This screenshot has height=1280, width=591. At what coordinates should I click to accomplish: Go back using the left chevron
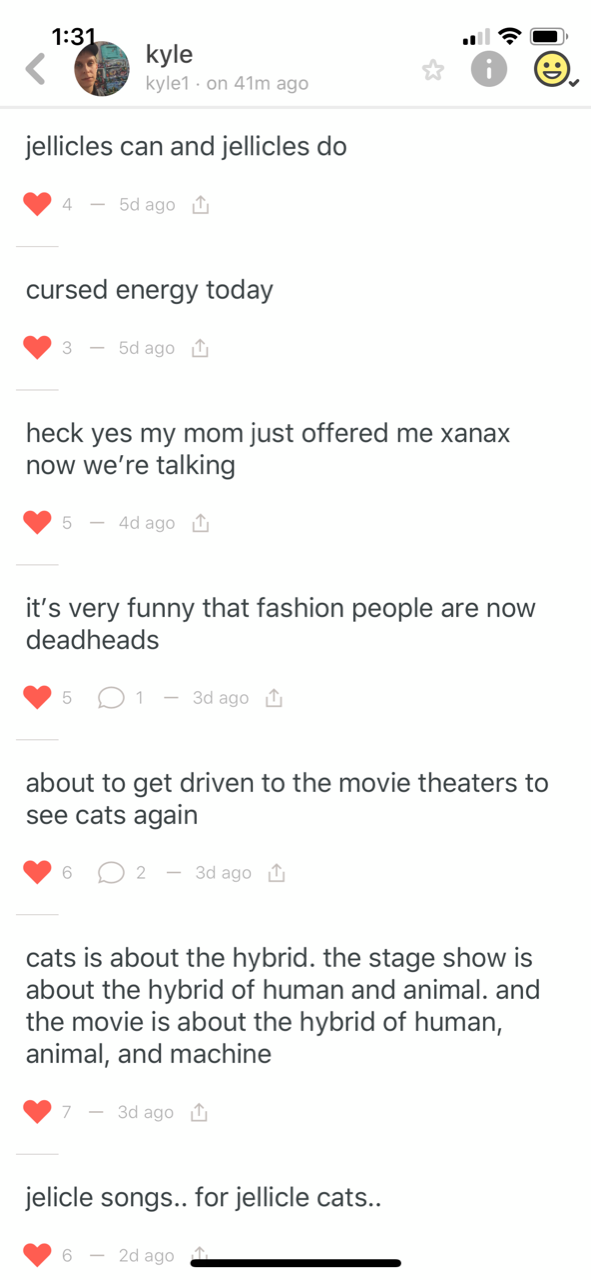pos(36,69)
